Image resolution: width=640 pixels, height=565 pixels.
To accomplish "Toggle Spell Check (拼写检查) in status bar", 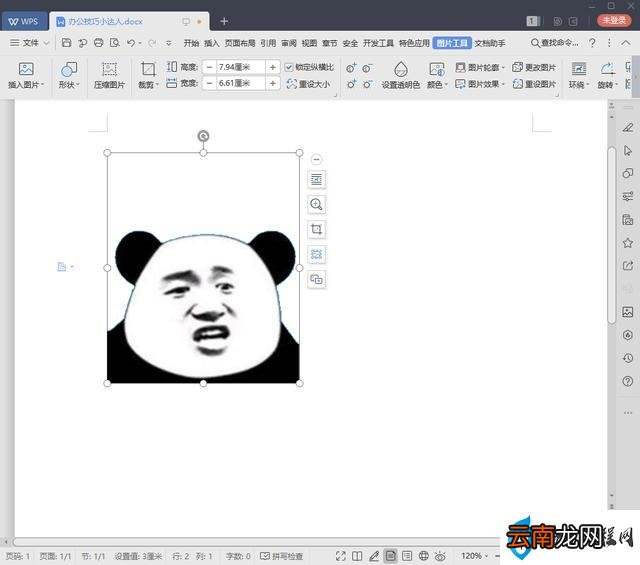I will (282, 556).
